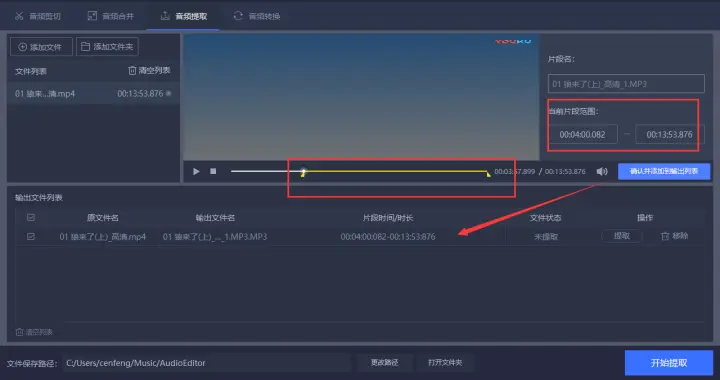Viewport: 720px width, 380px height.
Task: Click the video preview area
Action: coord(361,97)
